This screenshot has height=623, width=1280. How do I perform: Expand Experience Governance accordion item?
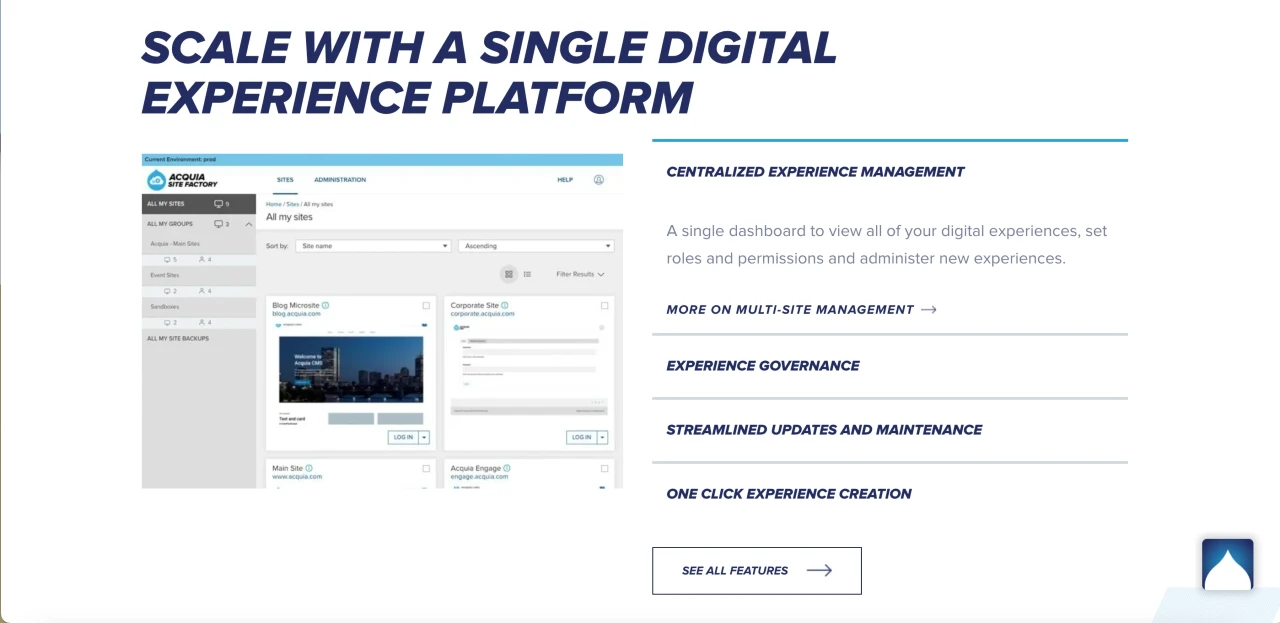point(890,366)
